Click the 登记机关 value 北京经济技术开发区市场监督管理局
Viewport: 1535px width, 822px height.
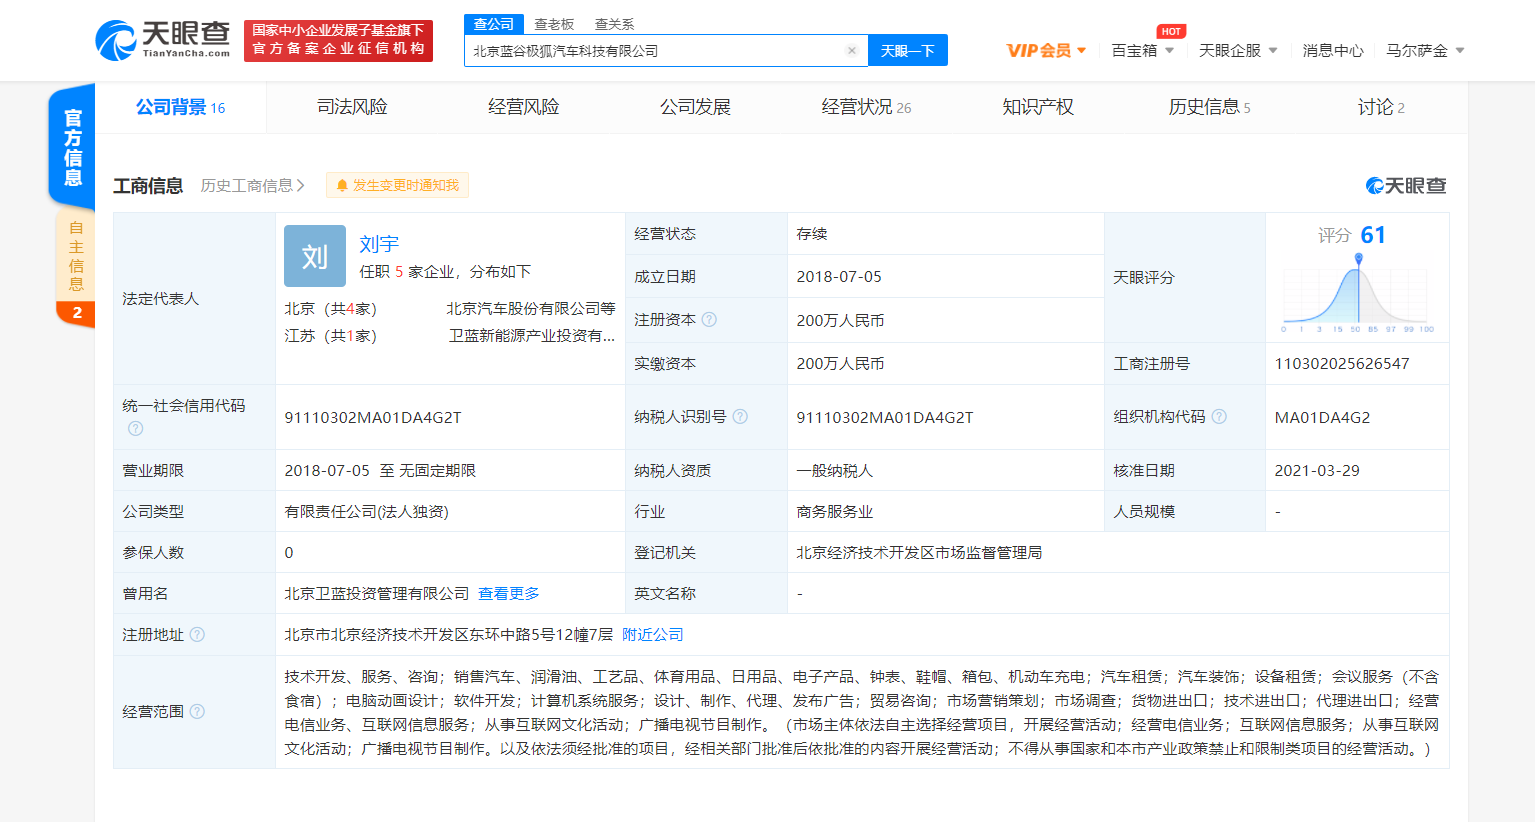click(919, 553)
